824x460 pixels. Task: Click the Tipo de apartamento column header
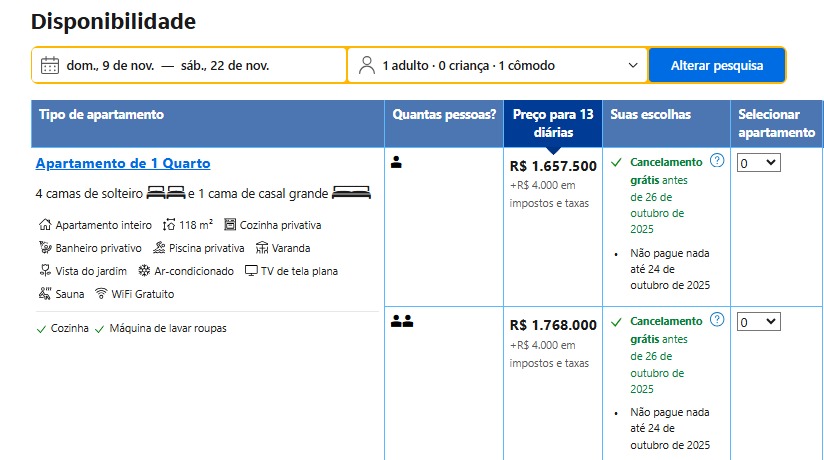[101, 115]
